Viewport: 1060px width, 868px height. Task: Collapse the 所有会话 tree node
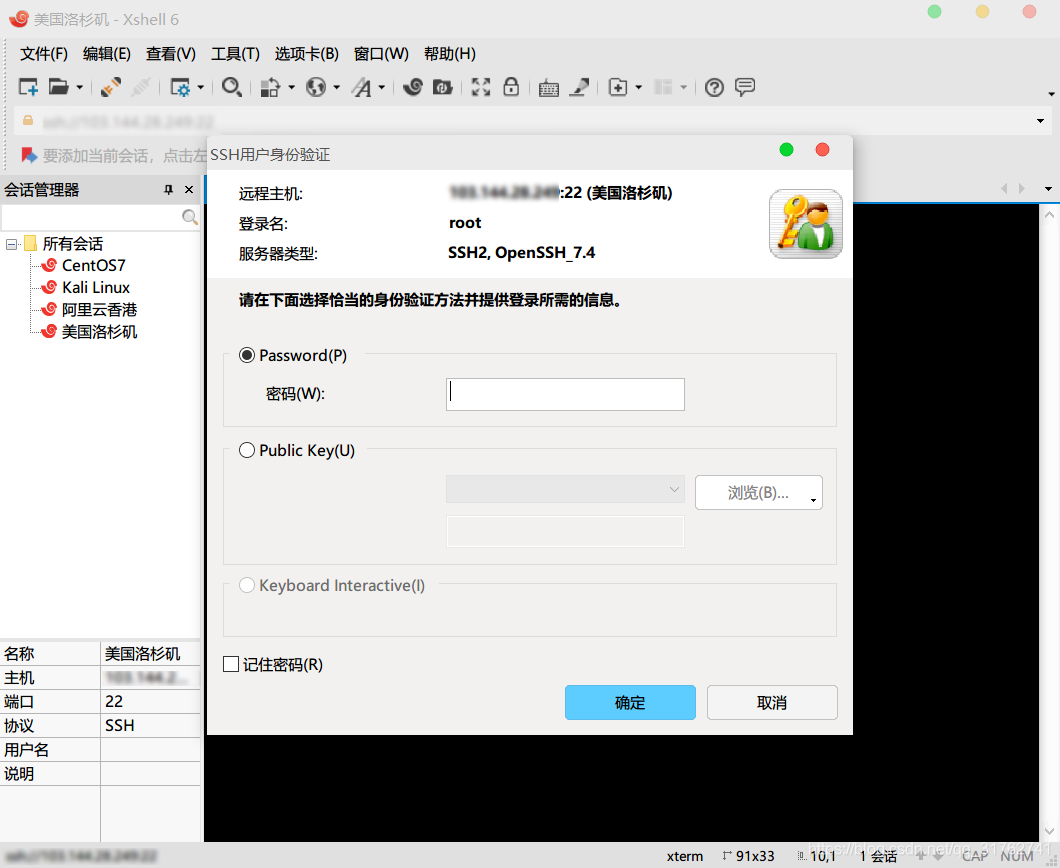click(x=11, y=244)
